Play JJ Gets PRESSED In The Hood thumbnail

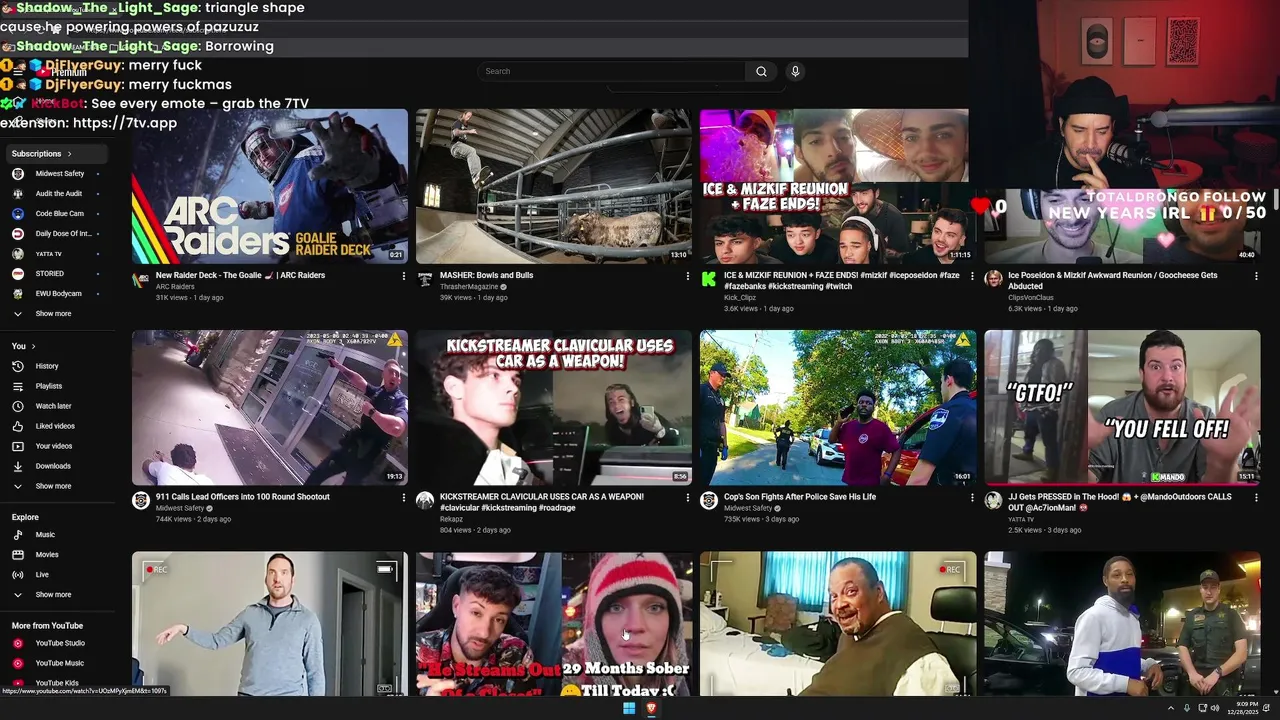tap(1122, 407)
